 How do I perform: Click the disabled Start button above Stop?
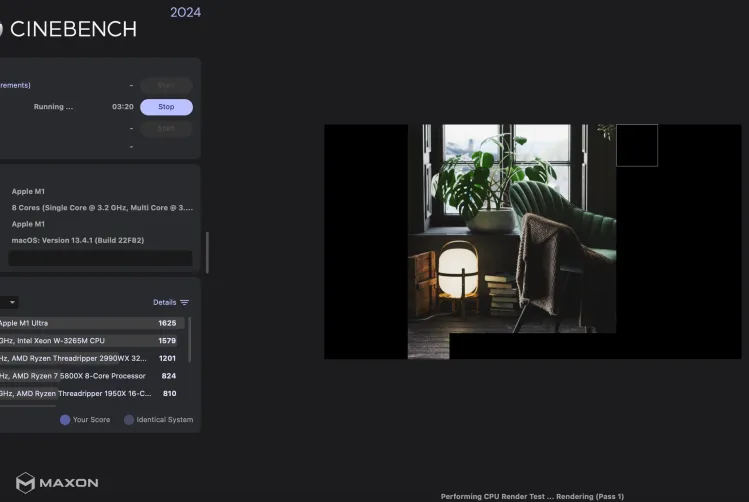click(166, 85)
